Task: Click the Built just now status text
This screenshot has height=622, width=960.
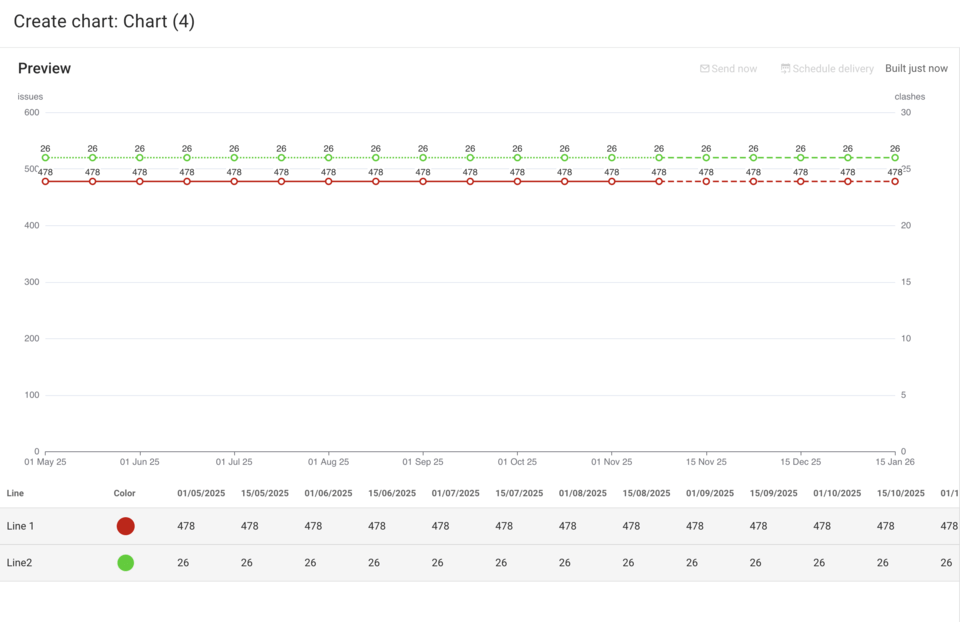Action: click(x=916, y=69)
